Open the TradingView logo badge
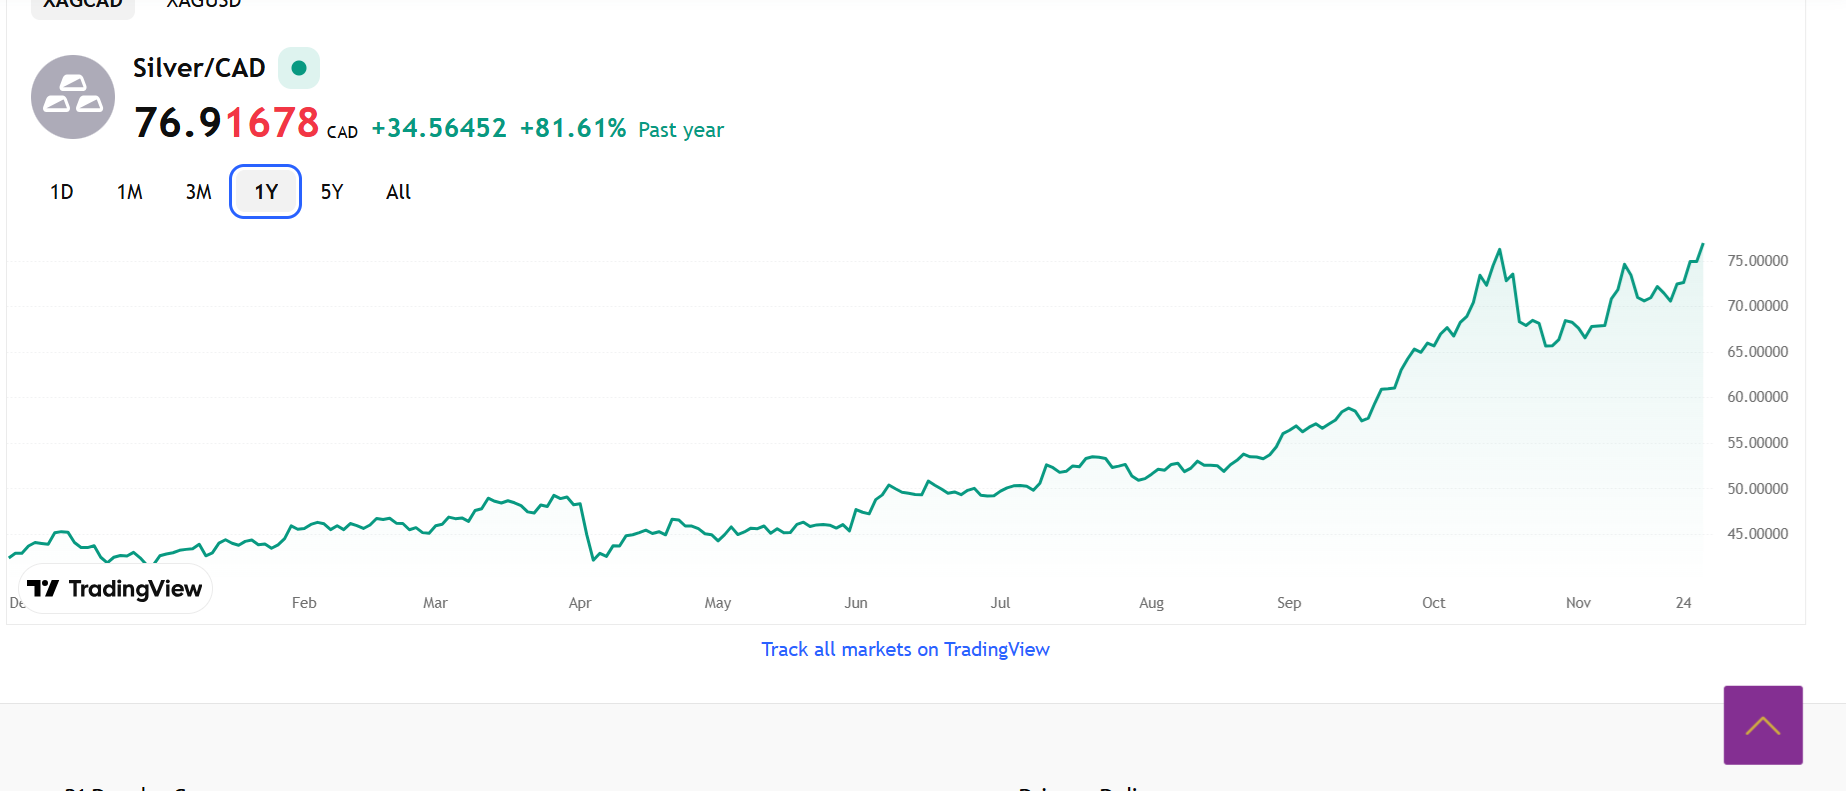 [115, 589]
